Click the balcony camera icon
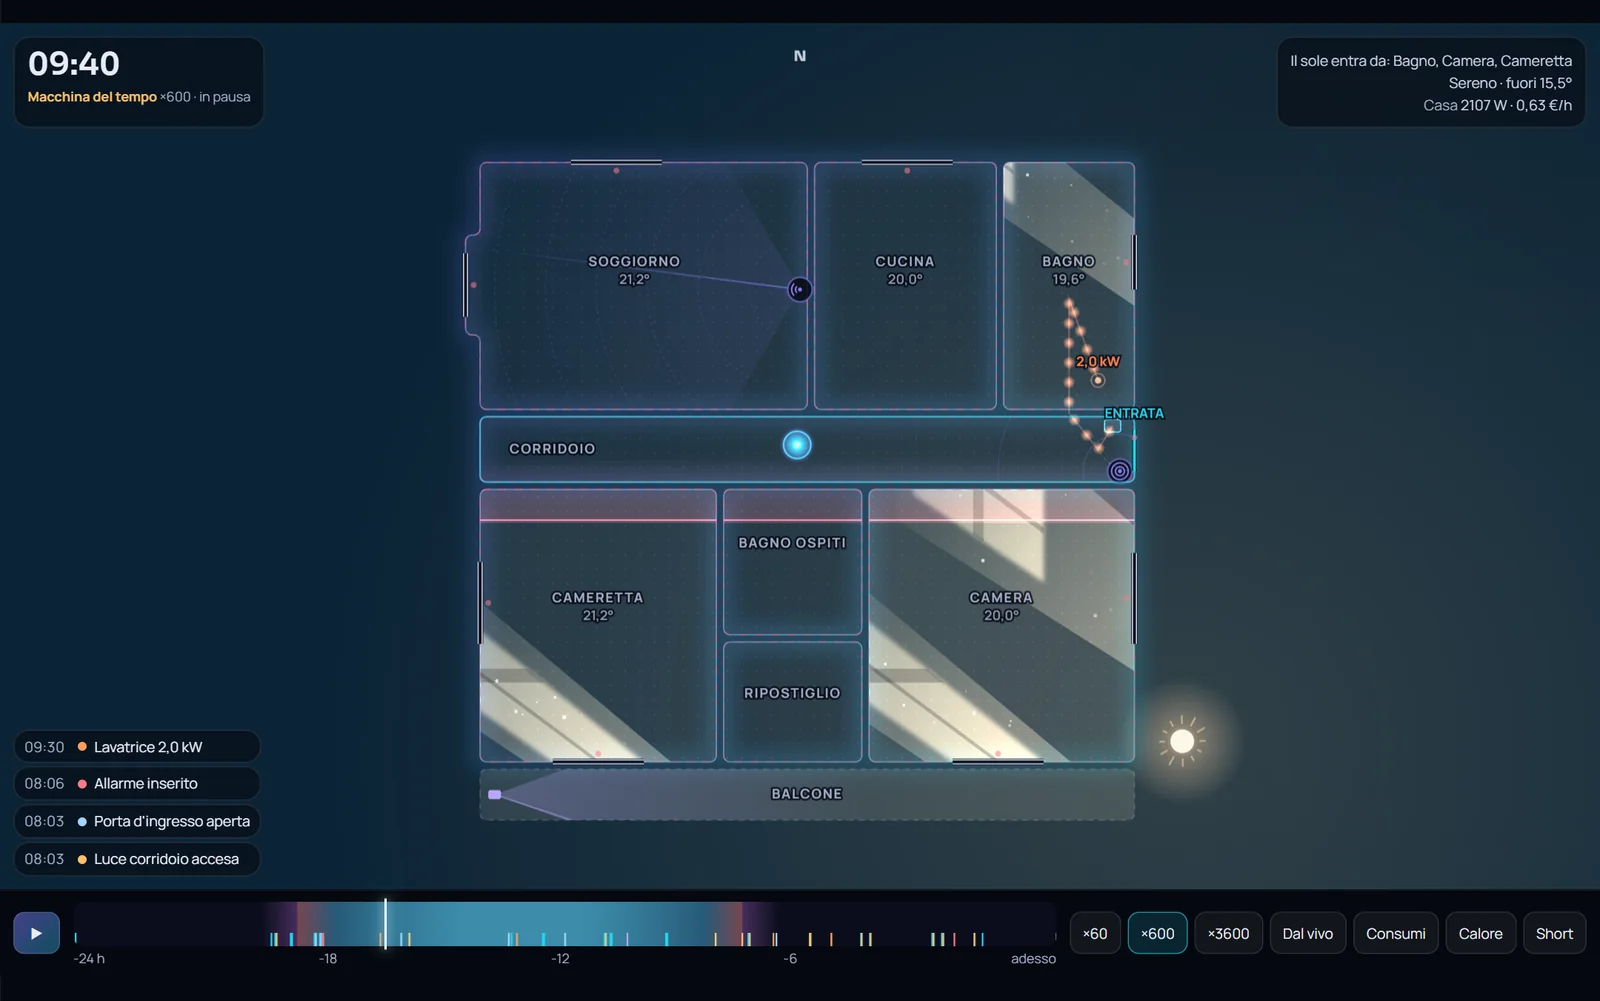The image size is (1600, 1001). [494, 794]
